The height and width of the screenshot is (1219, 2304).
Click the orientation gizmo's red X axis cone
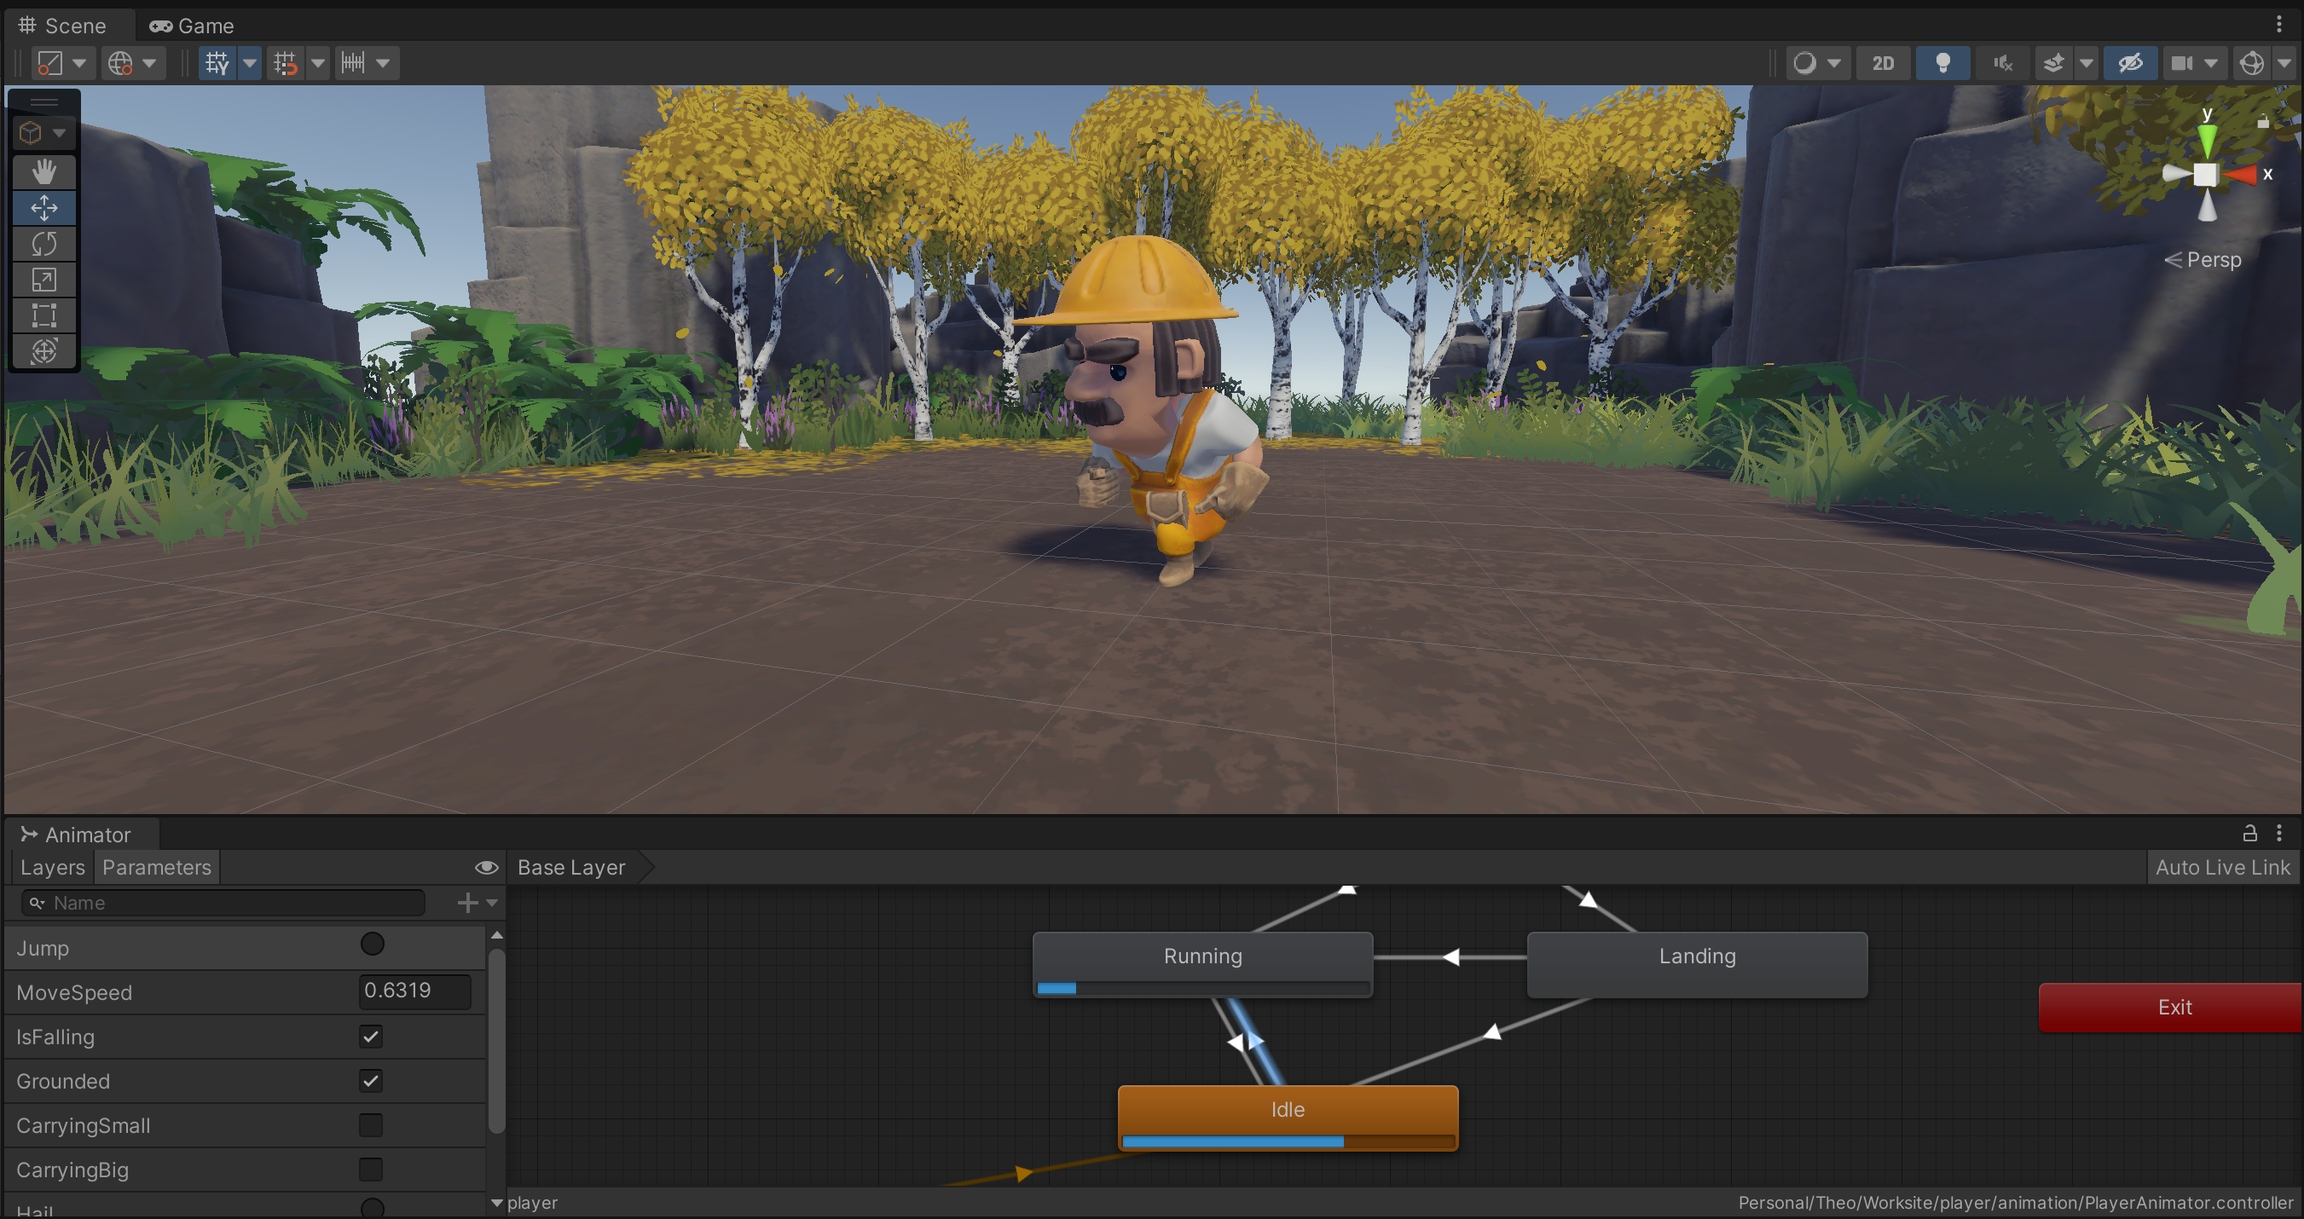[x=2243, y=175]
